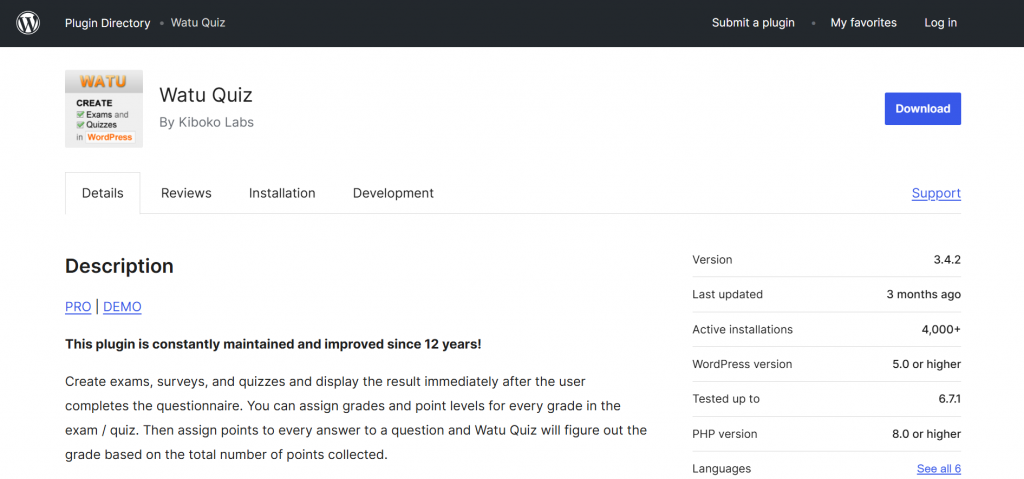Click PHP version 8.0 or higher value
The height and width of the screenshot is (479, 1024).
(x=927, y=434)
